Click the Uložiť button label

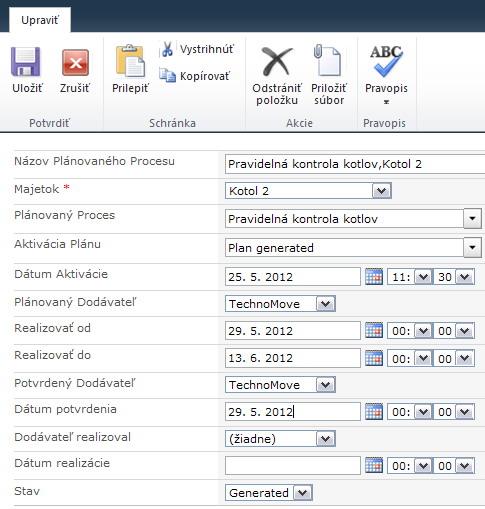click(x=27, y=88)
